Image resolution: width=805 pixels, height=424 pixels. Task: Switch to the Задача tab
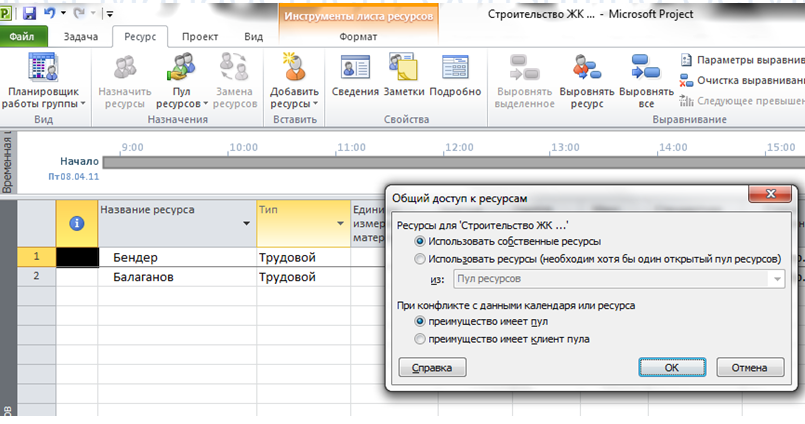pyautogui.click(x=81, y=36)
